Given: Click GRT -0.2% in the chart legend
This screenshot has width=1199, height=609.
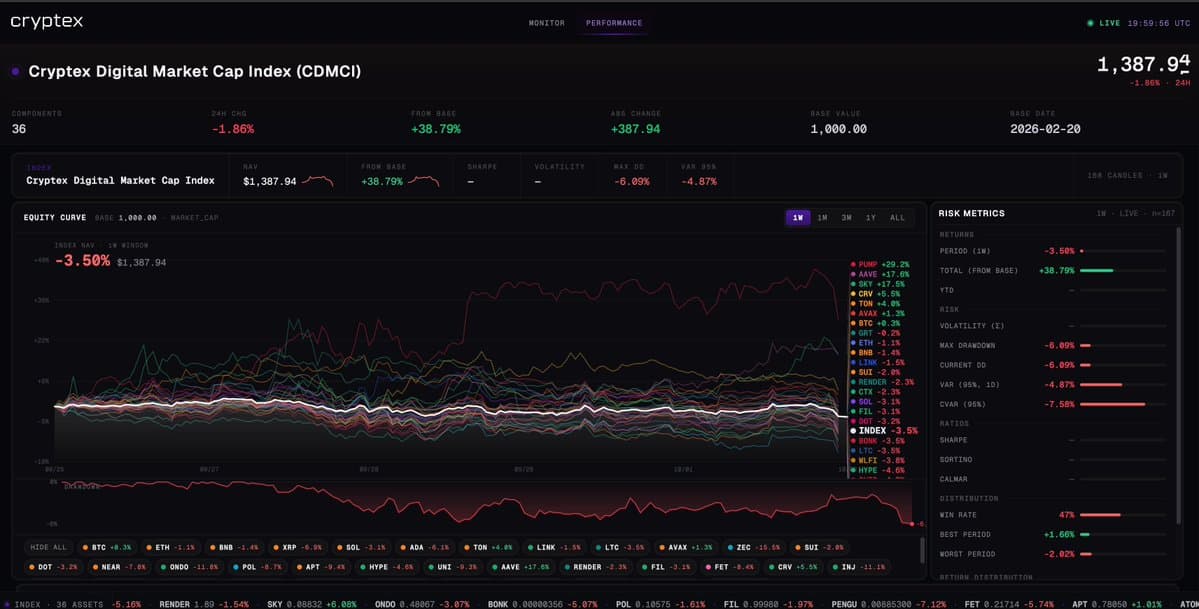Looking at the screenshot, I should tap(876, 333).
